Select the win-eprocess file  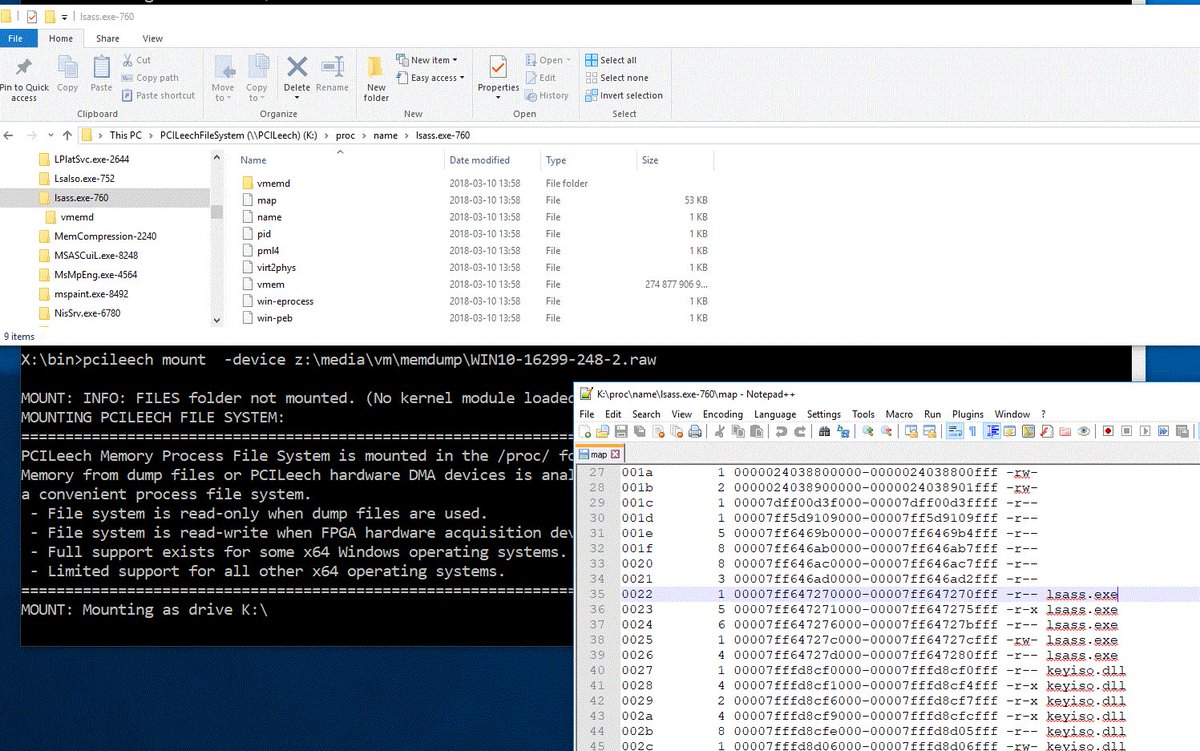(x=285, y=301)
